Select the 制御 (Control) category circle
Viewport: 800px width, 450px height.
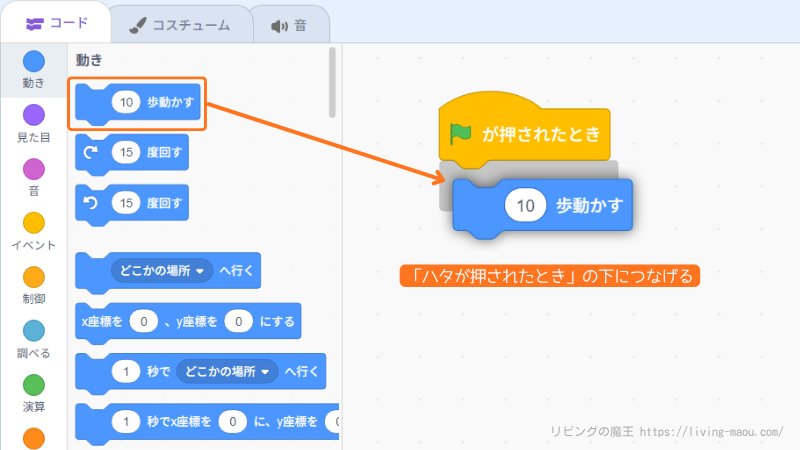coord(34,277)
